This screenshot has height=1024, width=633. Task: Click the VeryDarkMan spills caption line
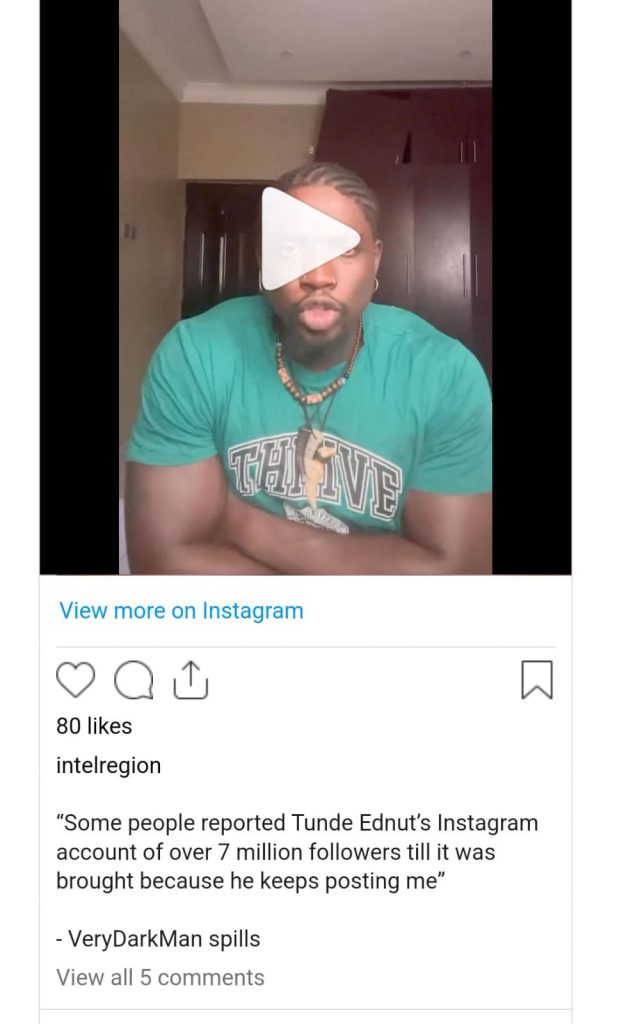[158, 939]
